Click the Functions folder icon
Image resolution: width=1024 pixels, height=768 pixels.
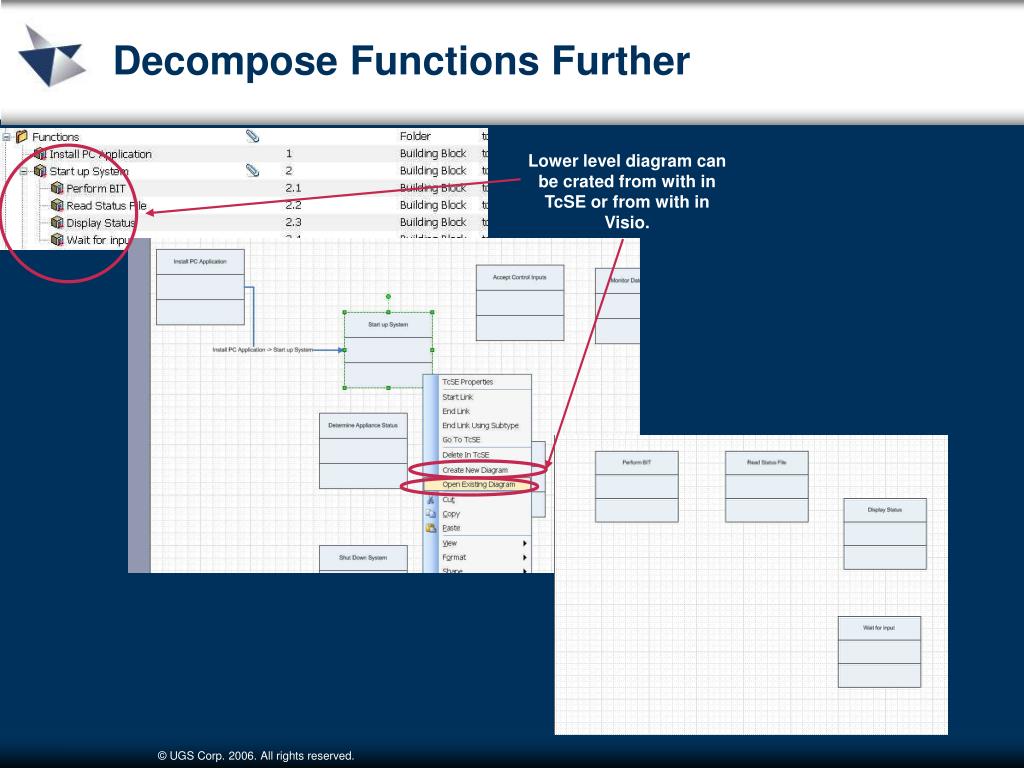click(22, 136)
